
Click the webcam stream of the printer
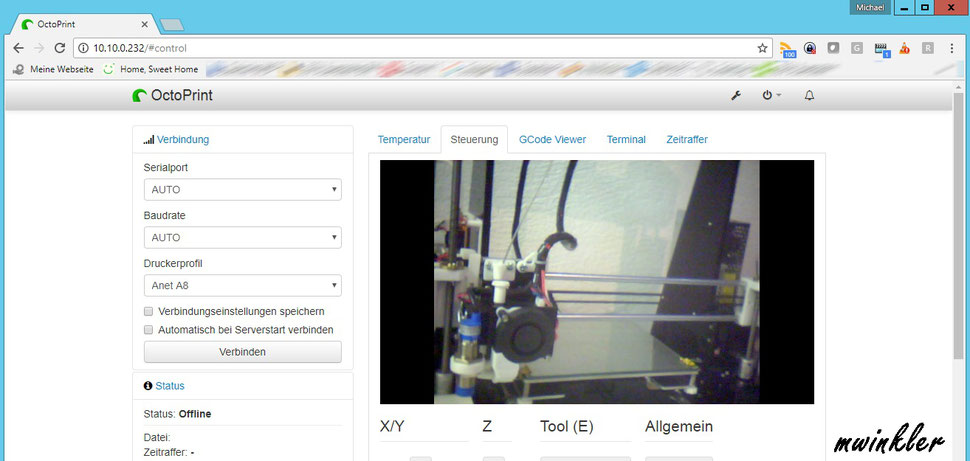point(597,282)
